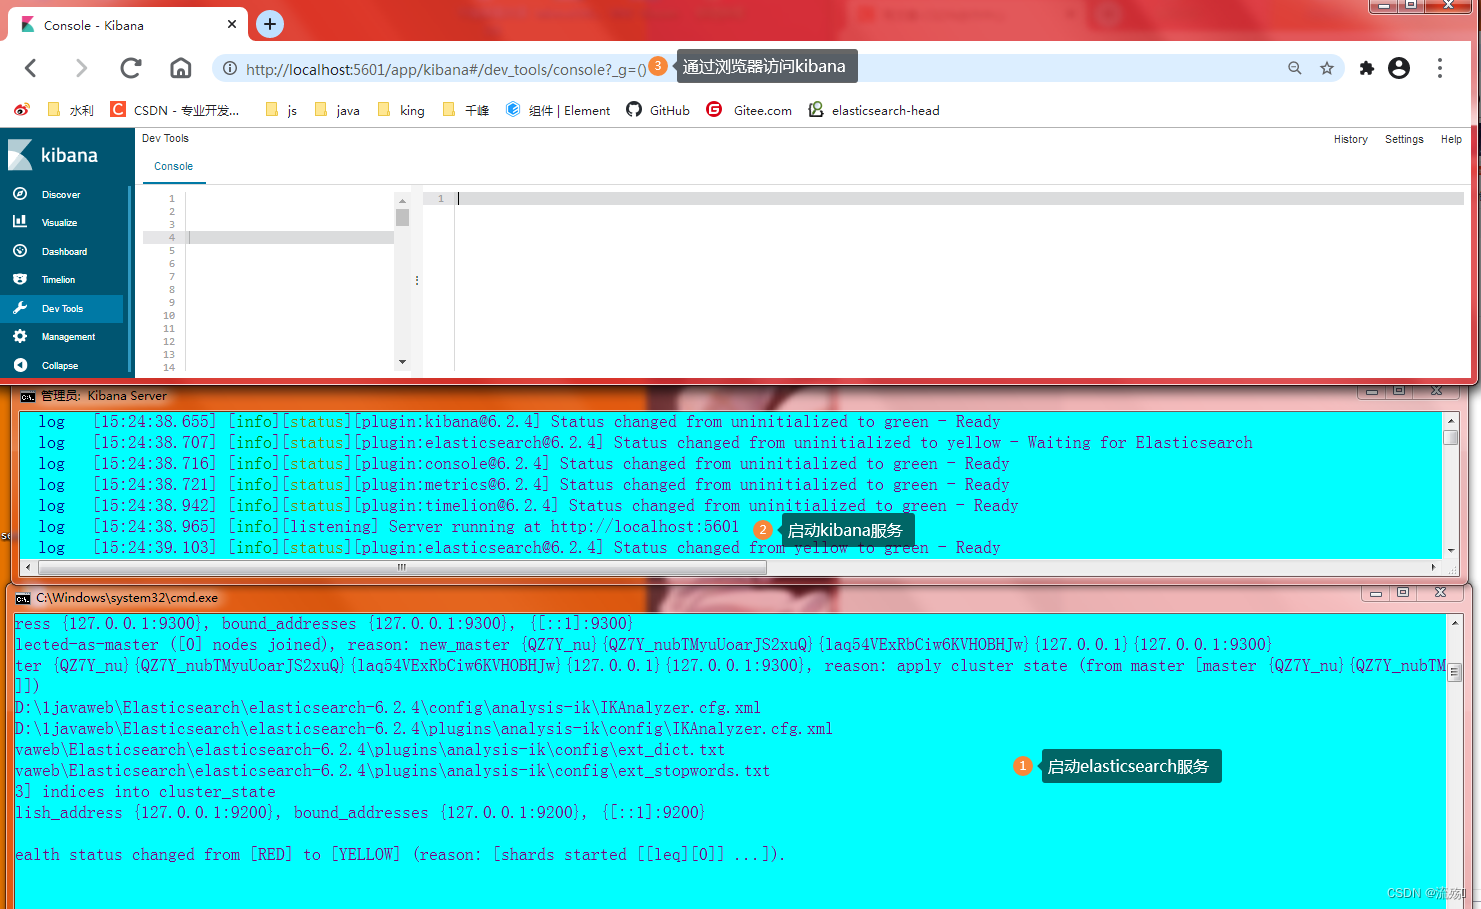The height and width of the screenshot is (909, 1481).
Task: Click the ext_stopwords.txt path line in cmd
Action: click(x=392, y=770)
